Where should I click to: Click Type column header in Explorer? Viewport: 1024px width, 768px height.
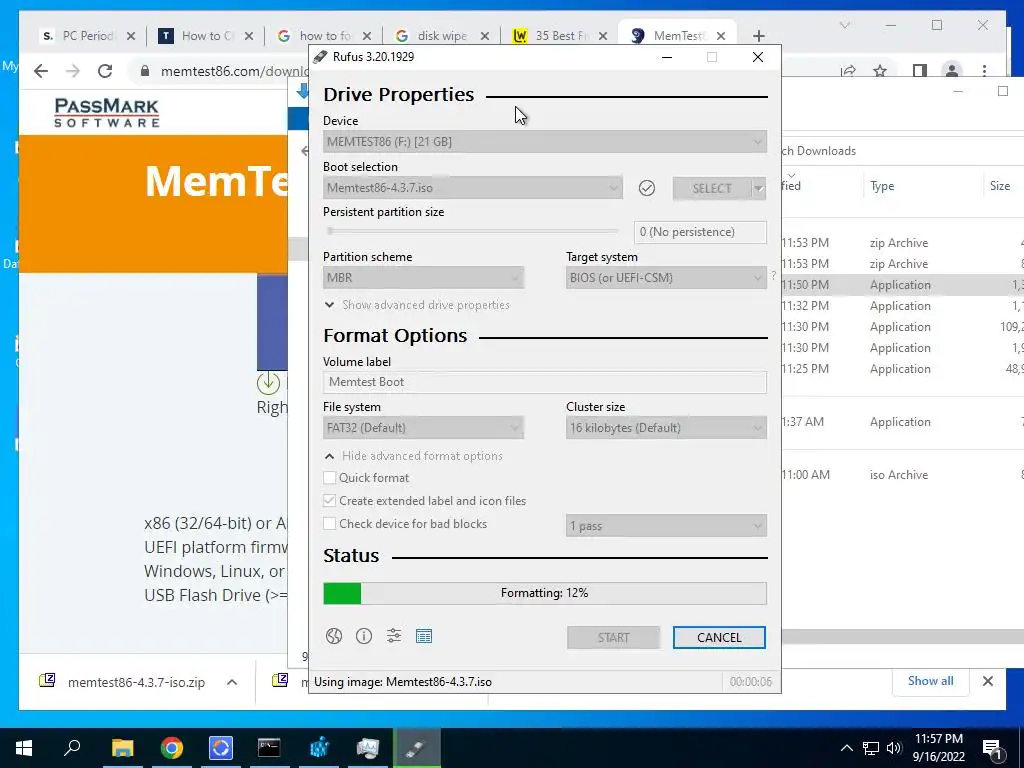[x=882, y=186]
